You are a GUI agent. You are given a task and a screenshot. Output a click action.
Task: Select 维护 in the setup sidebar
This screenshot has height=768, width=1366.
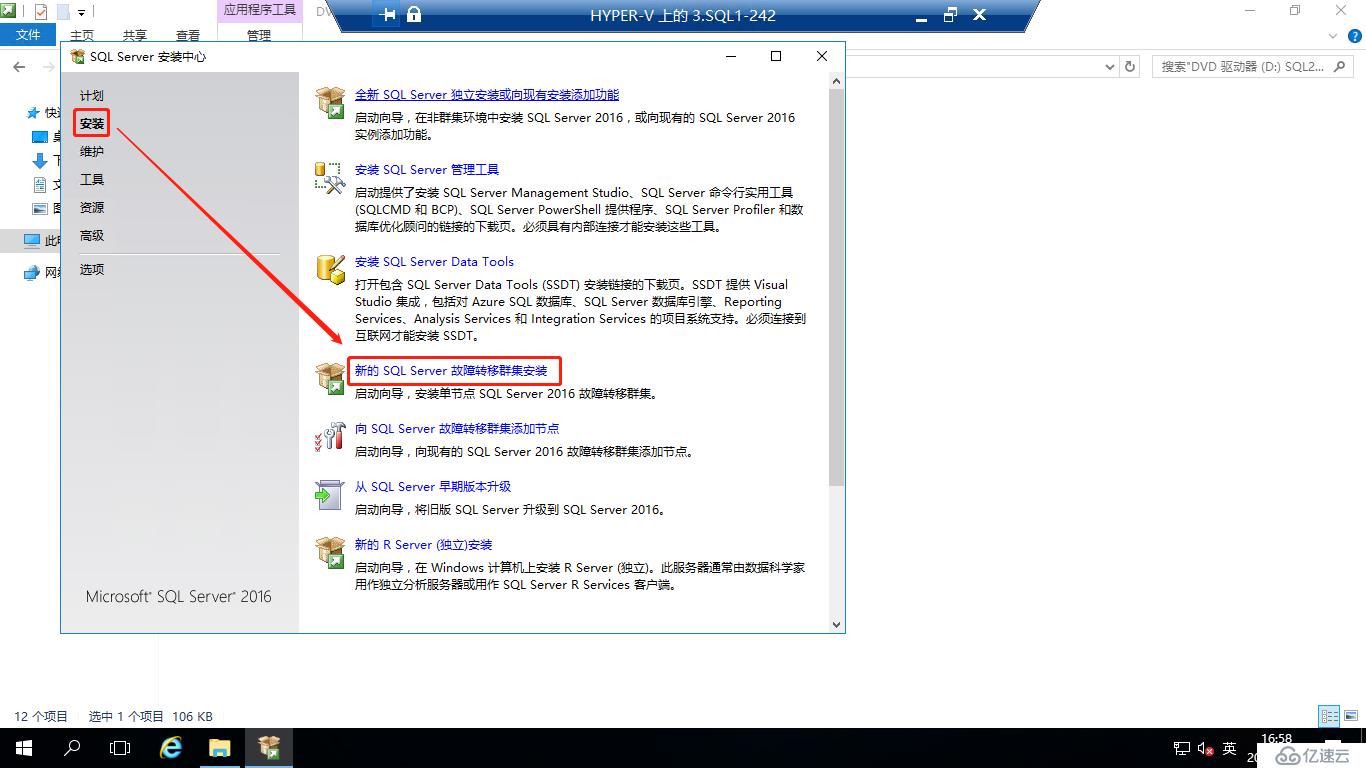(92, 152)
